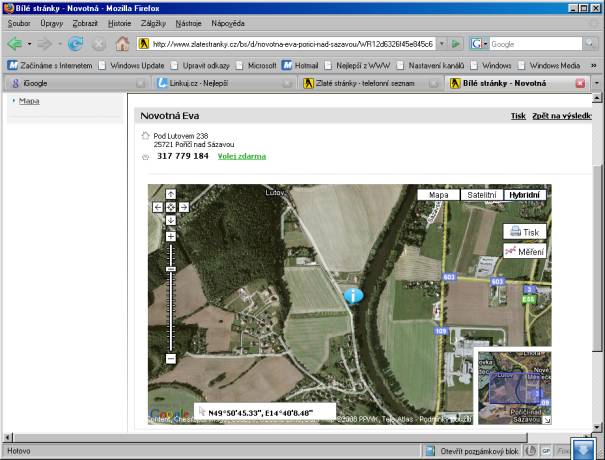Open the Záložky menu
Viewport: 605px width, 460px height.
[150, 22]
